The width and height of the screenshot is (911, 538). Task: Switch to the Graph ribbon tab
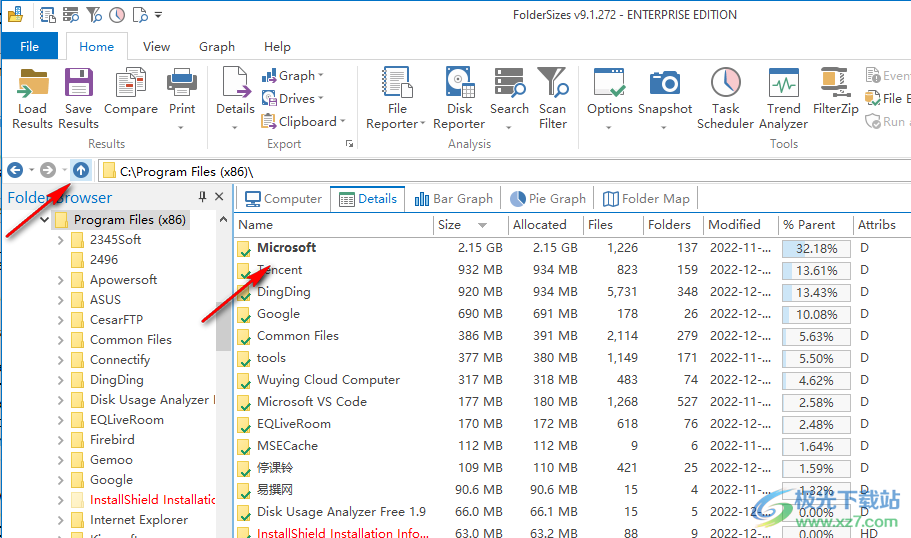(x=217, y=46)
